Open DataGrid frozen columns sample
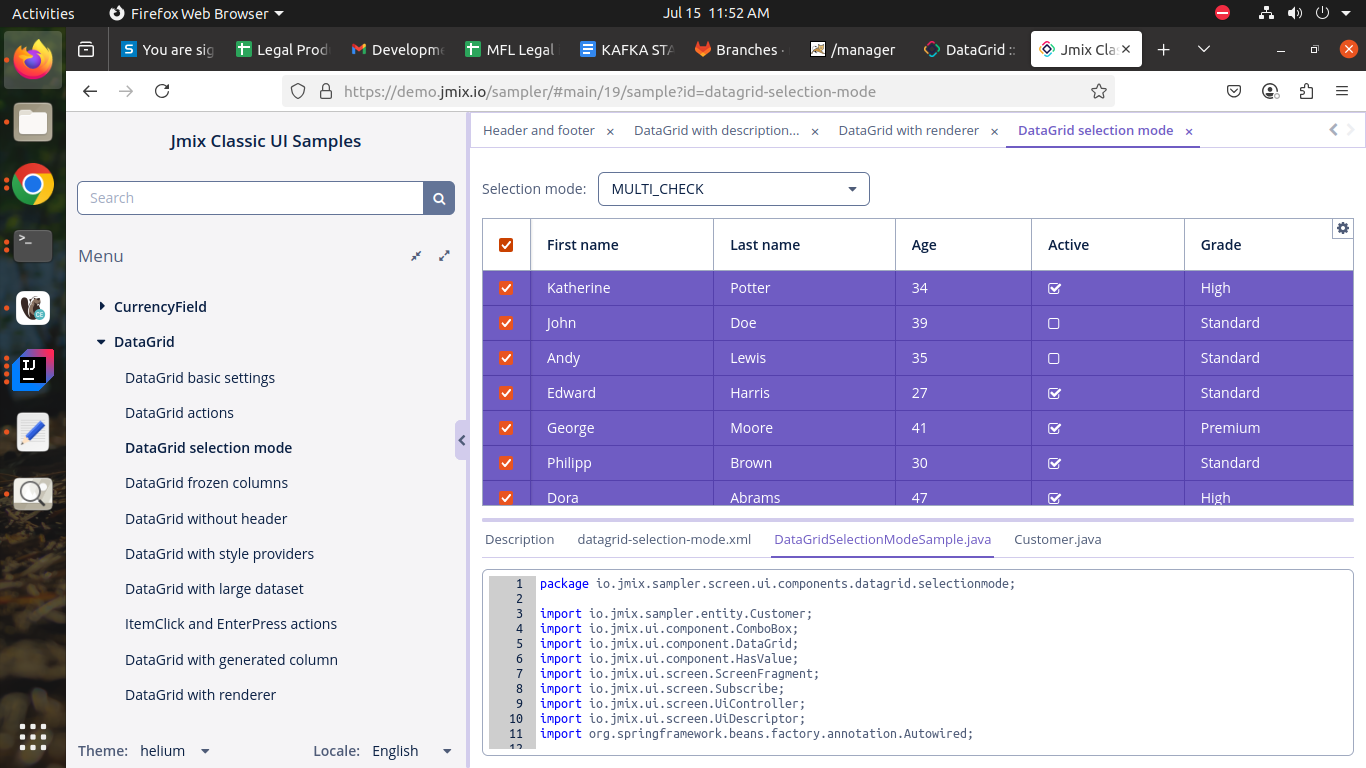 (x=206, y=483)
